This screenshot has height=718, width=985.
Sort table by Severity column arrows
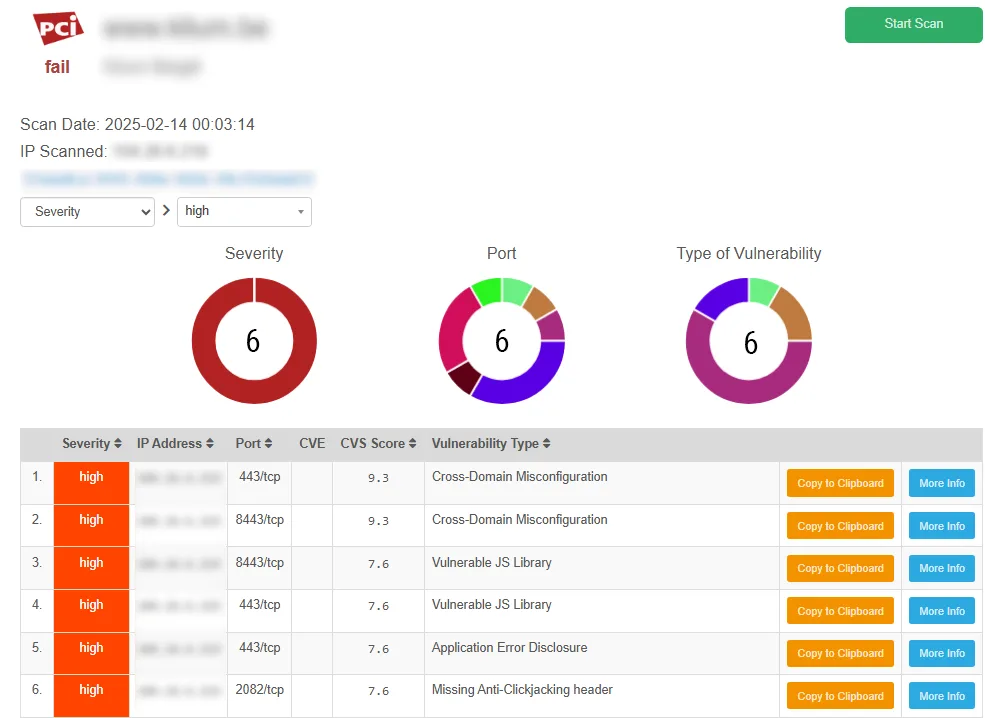coord(118,444)
